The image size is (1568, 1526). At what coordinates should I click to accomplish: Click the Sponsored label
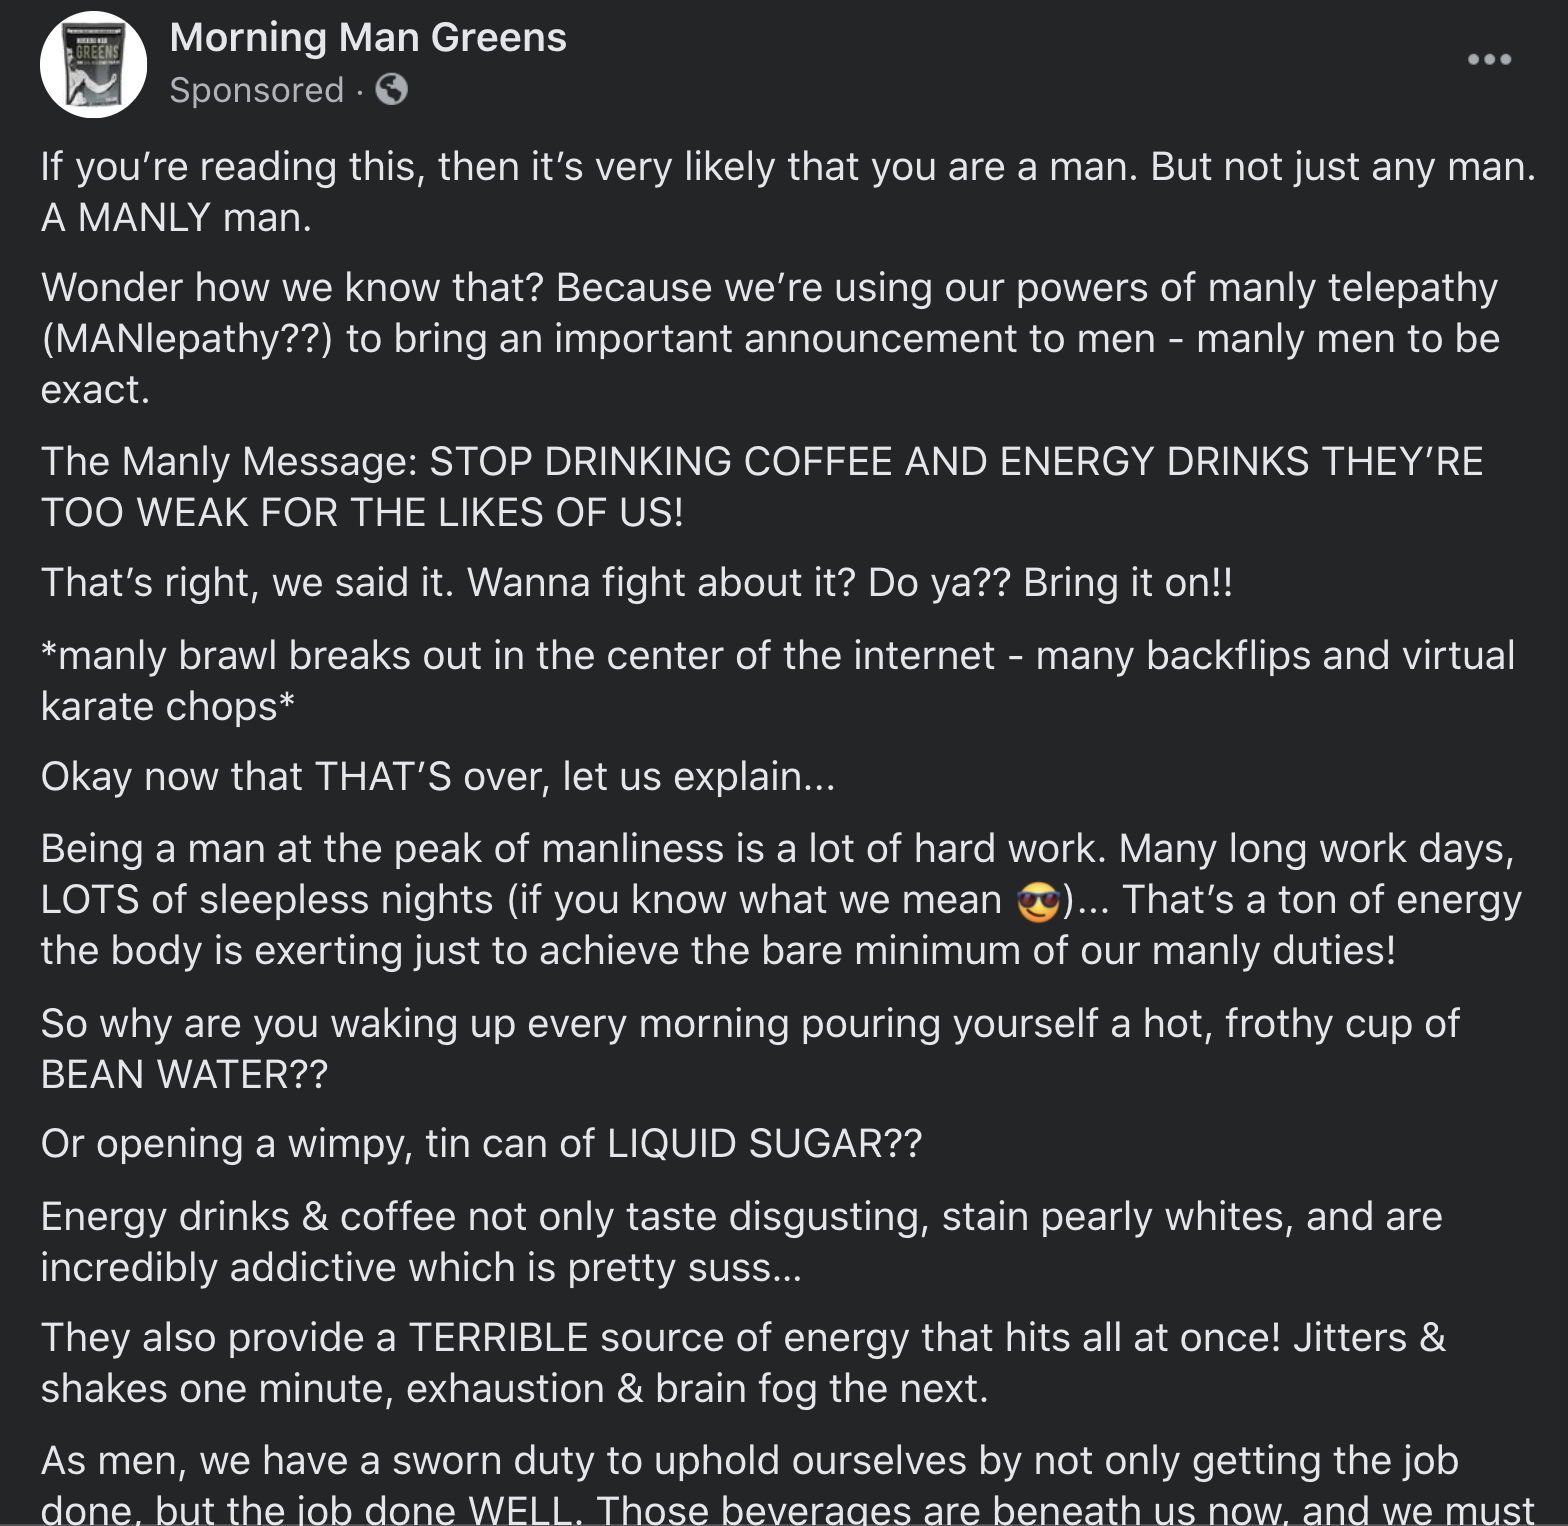pyautogui.click(x=256, y=90)
